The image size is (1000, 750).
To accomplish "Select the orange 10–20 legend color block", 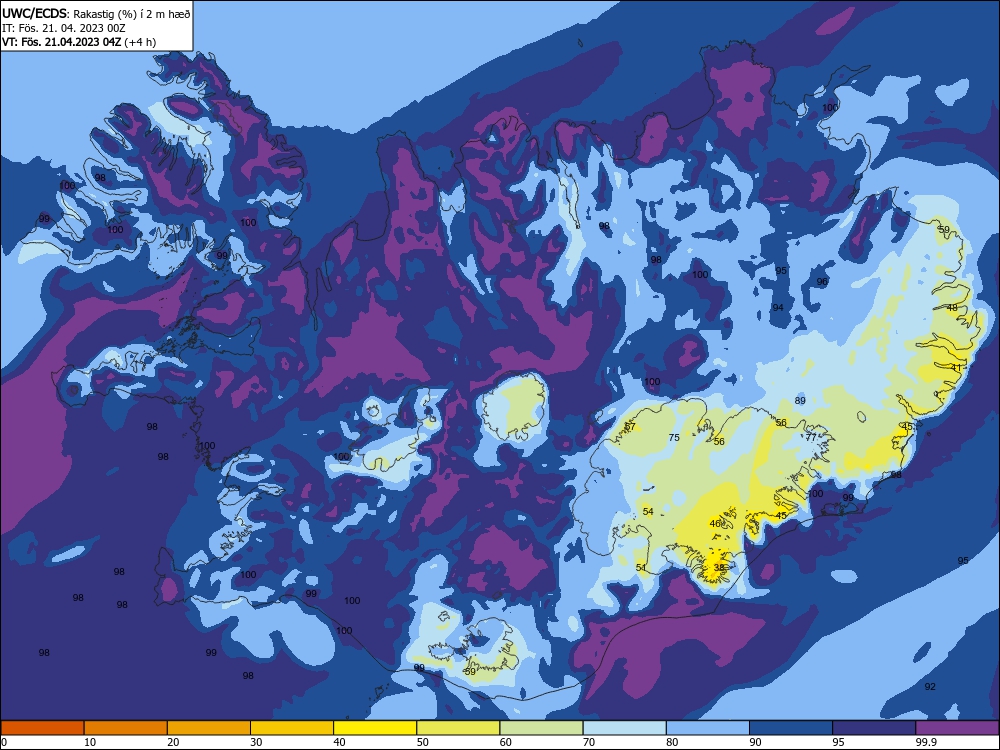I will click(x=126, y=728).
